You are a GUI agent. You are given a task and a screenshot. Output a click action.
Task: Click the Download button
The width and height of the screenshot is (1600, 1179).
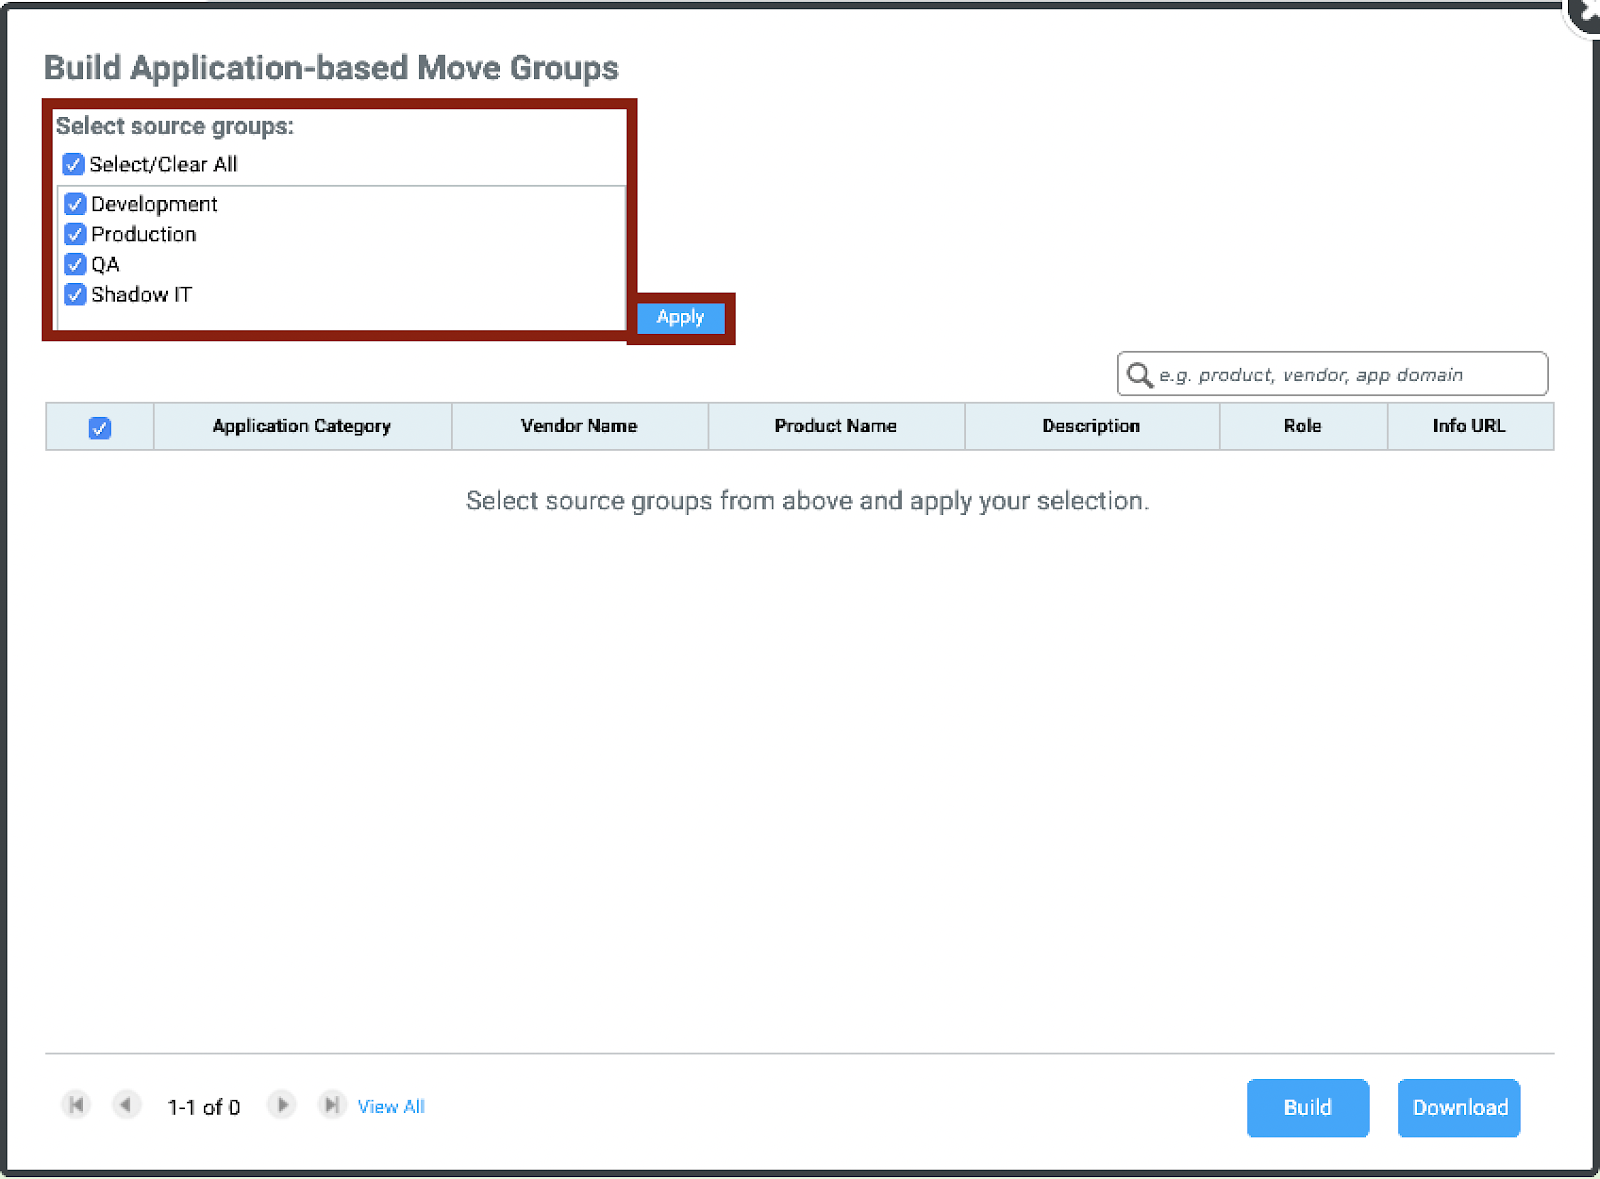coord(1459,1108)
